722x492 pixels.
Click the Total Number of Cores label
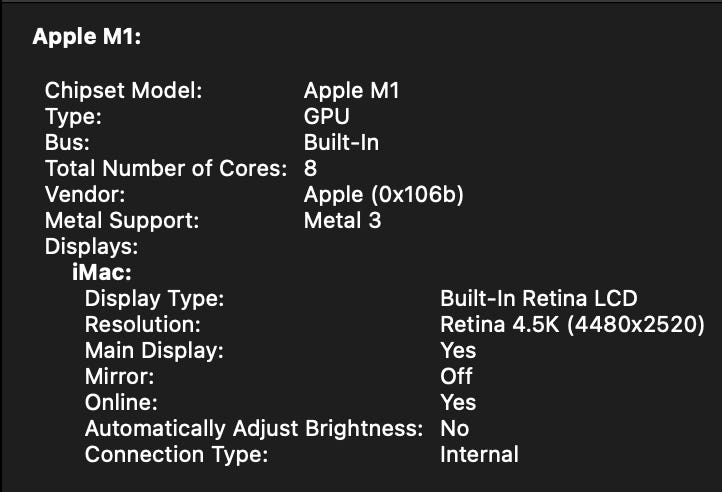click(x=166, y=169)
